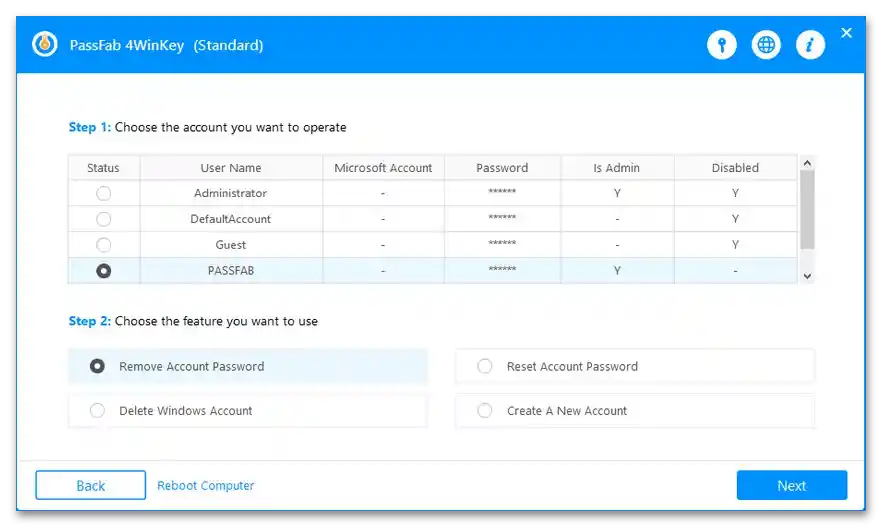The height and width of the screenshot is (527, 882).
Task: Open the globe language icon
Action: coord(766,45)
